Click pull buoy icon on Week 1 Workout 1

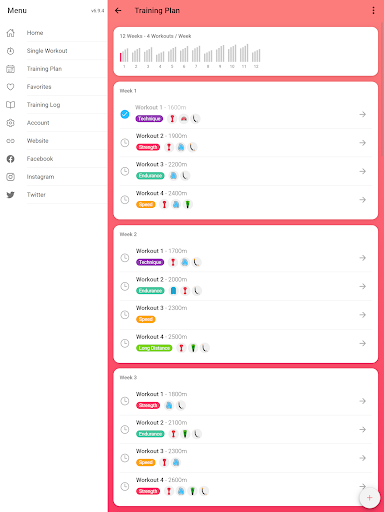click(172, 119)
